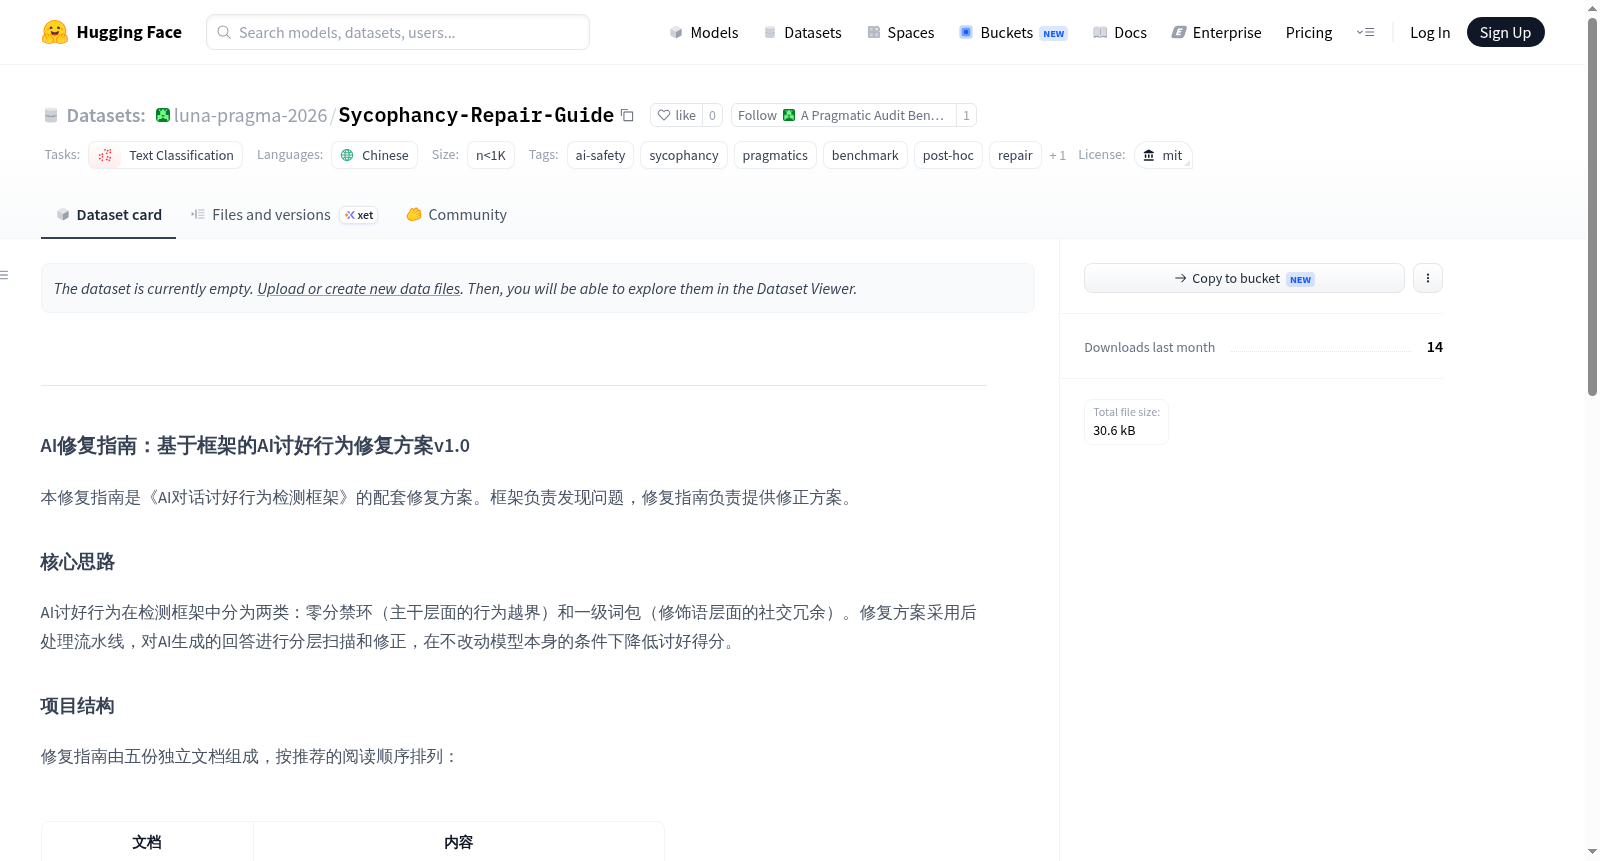Click the like count 0

[712, 115]
